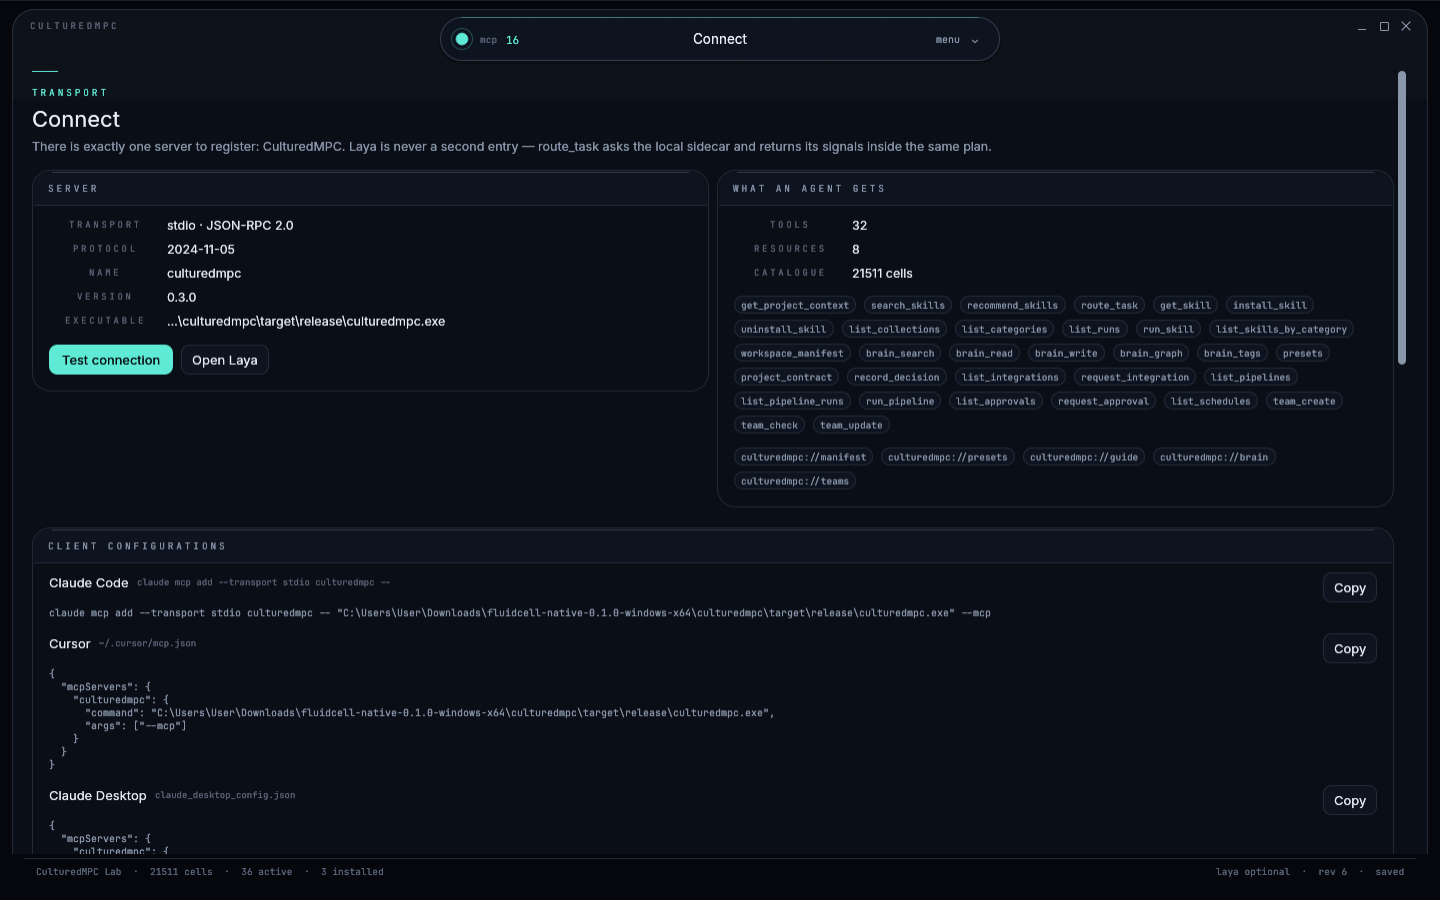Viewport: 1440px width, 900px height.
Task: Click CulturedMPC Lab in status bar
Action: tap(79, 872)
